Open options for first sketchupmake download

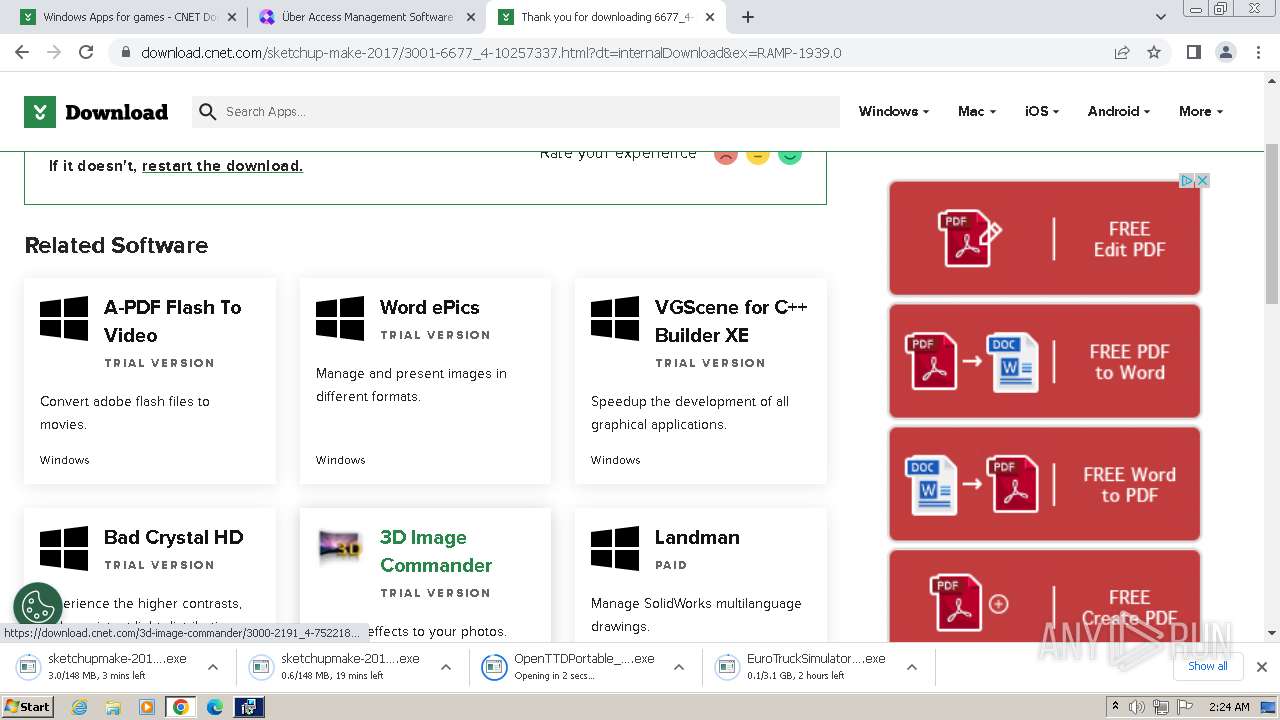coord(213,667)
